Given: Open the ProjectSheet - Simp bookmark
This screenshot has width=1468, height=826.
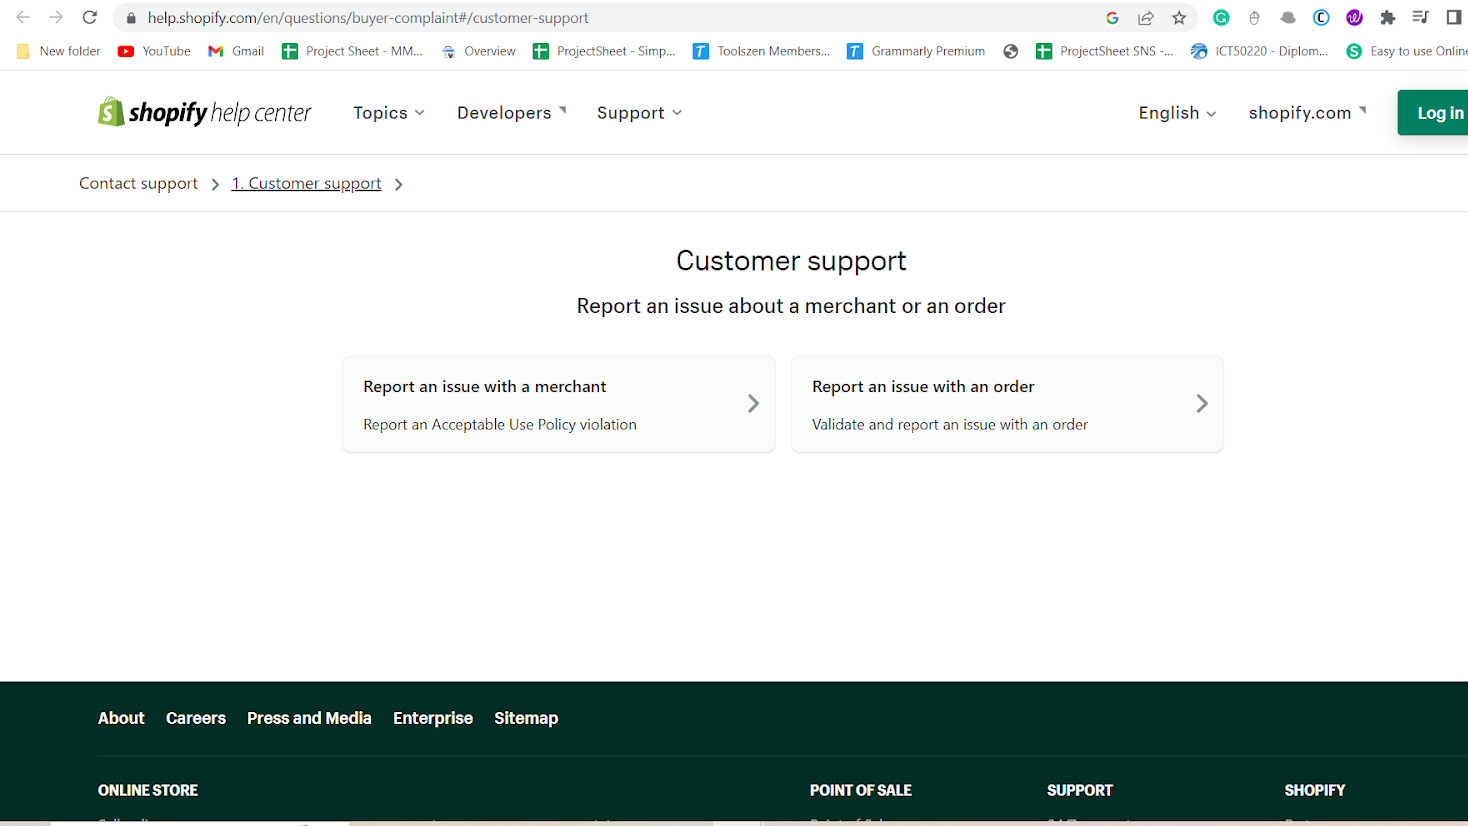Looking at the screenshot, I should (x=604, y=51).
